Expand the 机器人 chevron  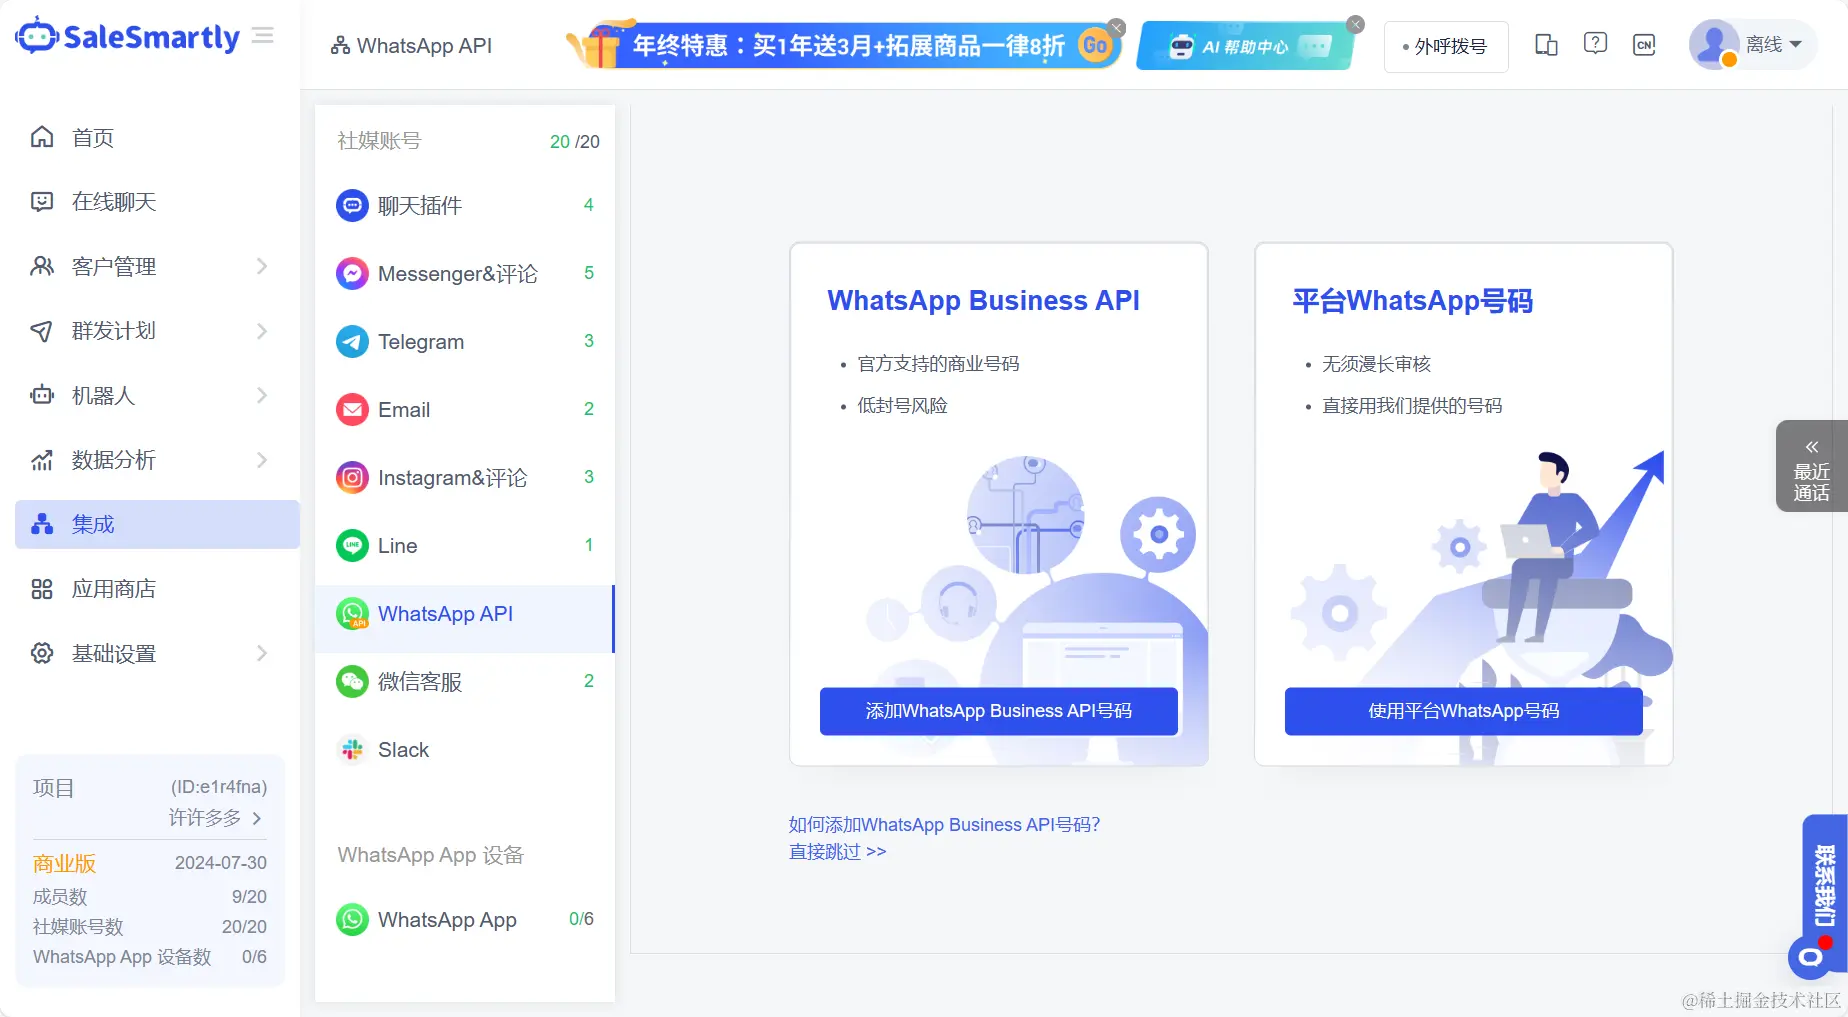tap(262, 395)
